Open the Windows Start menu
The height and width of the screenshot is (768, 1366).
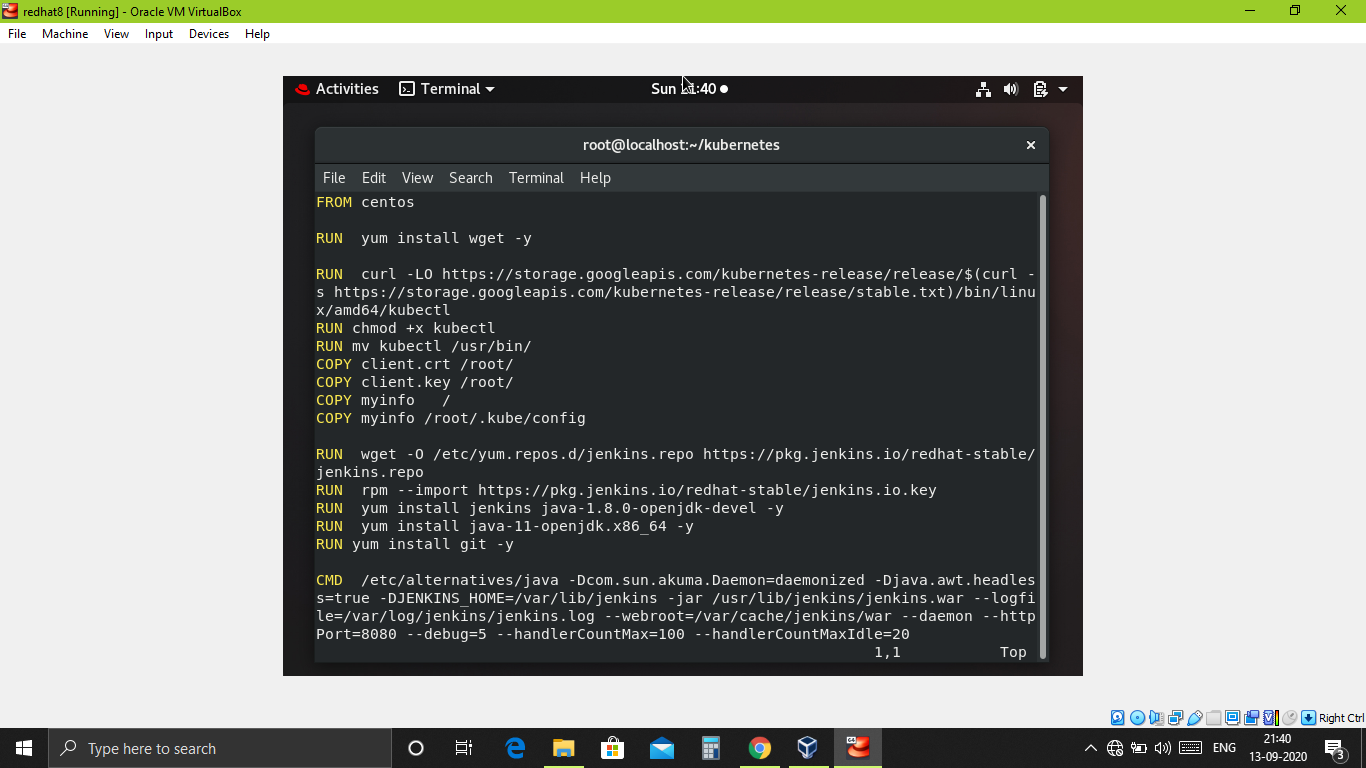(x=24, y=748)
